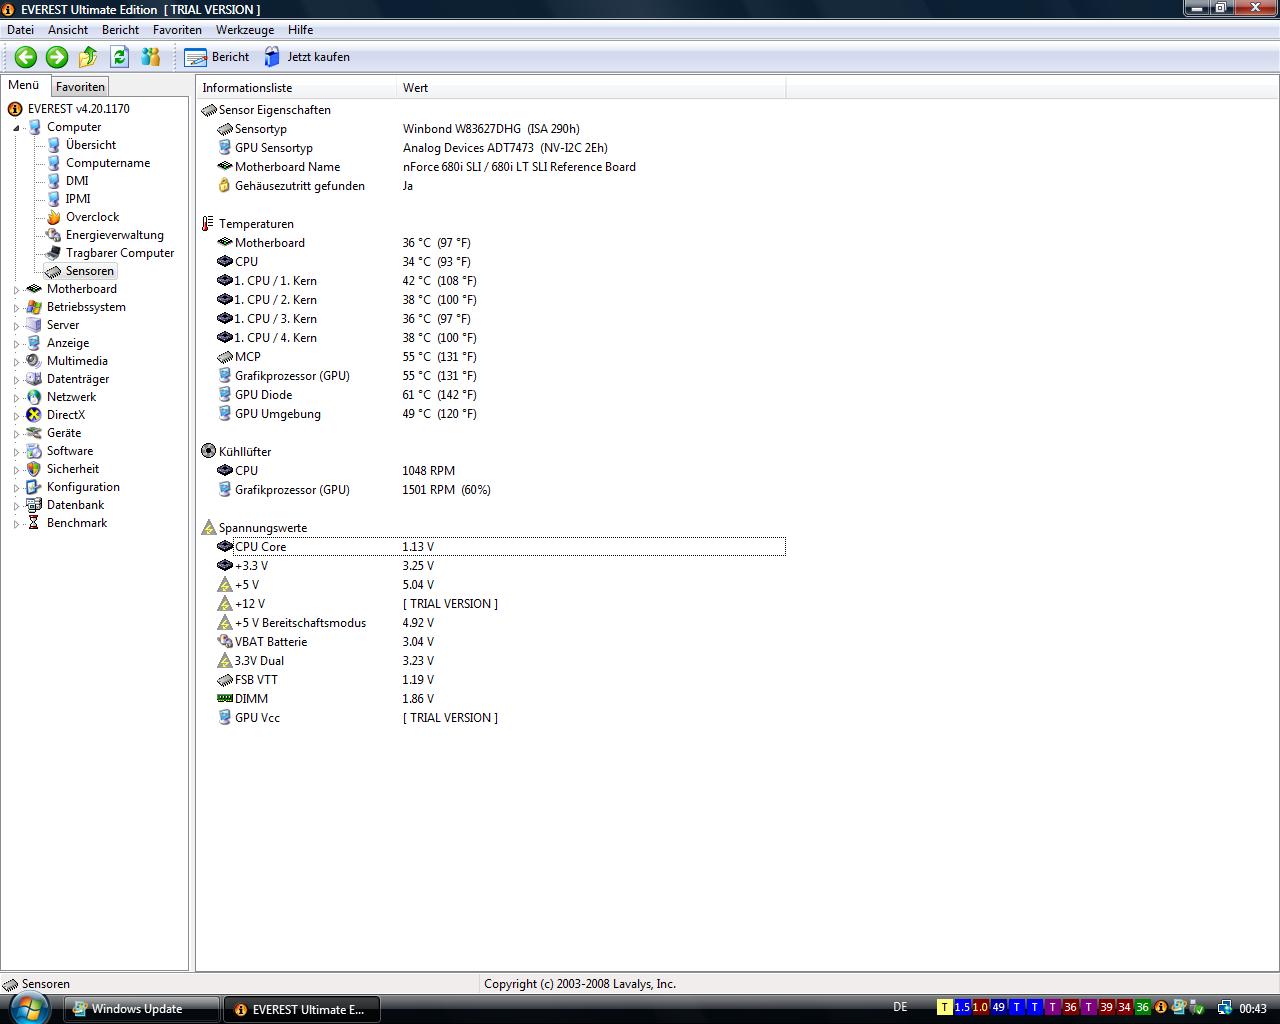Screen dimensions: 1280x1024
Task: Open the Bericht menu in menu bar
Action: [120, 30]
